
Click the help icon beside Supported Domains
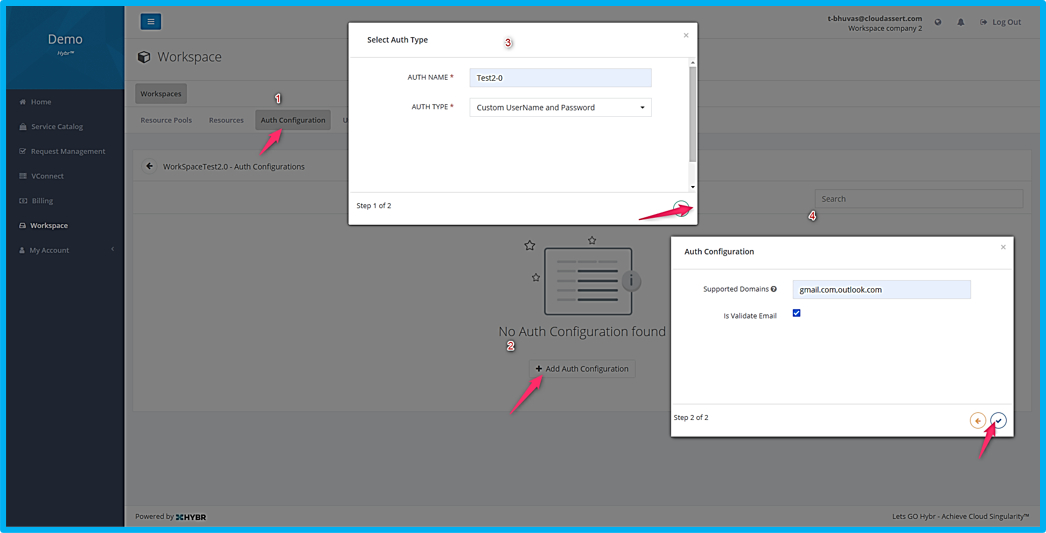pos(774,289)
